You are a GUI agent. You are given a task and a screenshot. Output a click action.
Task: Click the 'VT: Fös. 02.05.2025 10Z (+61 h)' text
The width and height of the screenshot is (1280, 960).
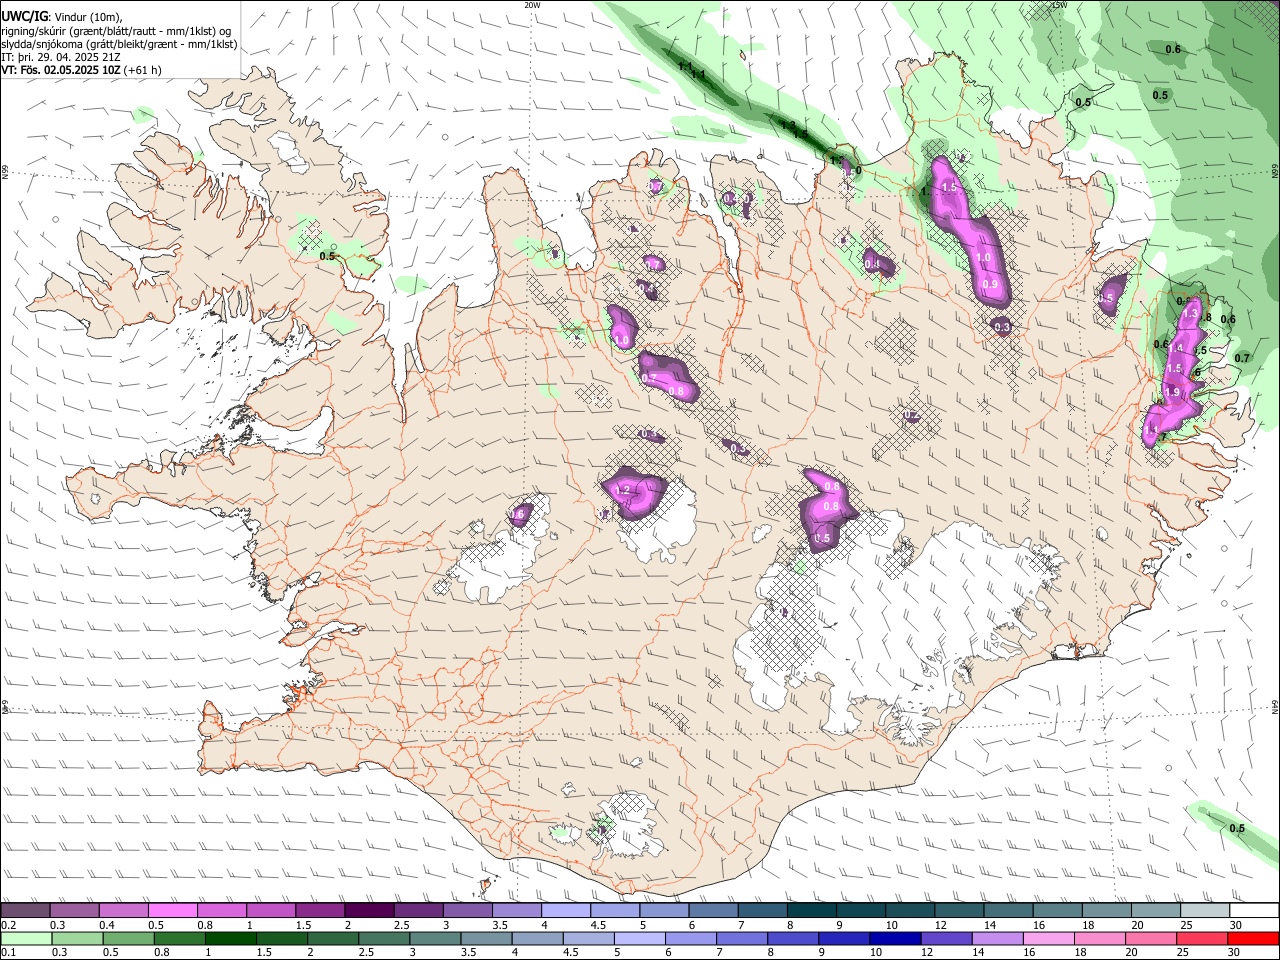point(81,70)
